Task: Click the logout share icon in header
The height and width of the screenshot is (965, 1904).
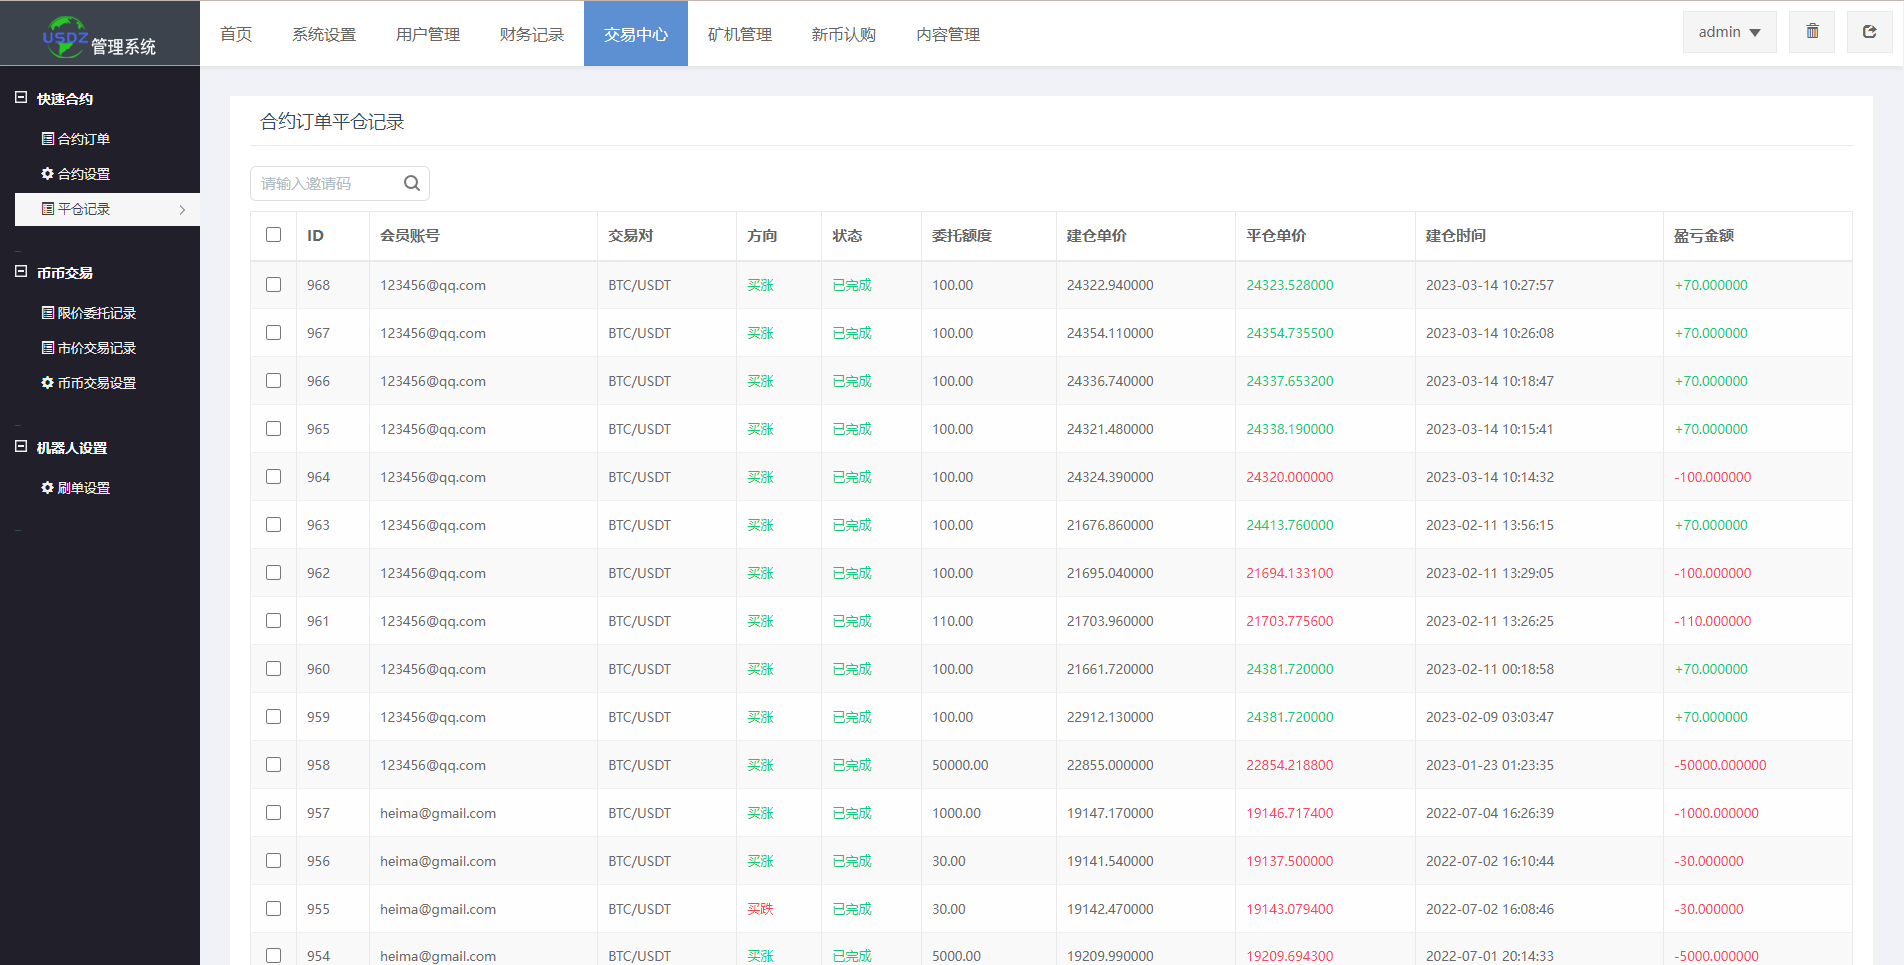Action: click(x=1869, y=32)
